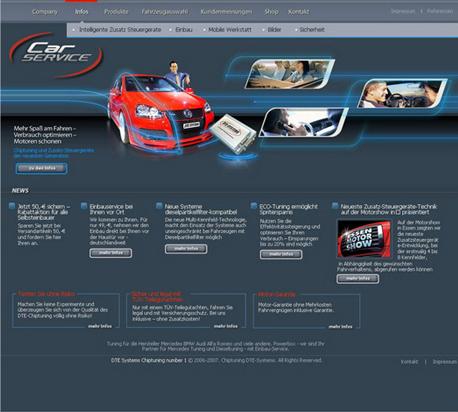Click the red heading 'Motor-Garantie'
458x412 pixels.
(x=277, y=294)
